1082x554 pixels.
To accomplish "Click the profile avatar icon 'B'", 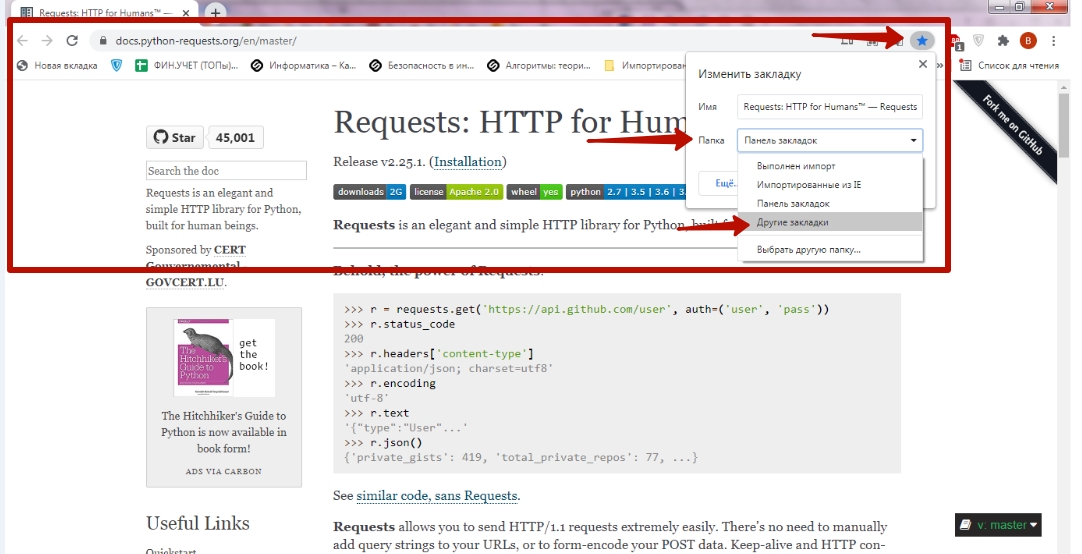I will point(1028,41).
